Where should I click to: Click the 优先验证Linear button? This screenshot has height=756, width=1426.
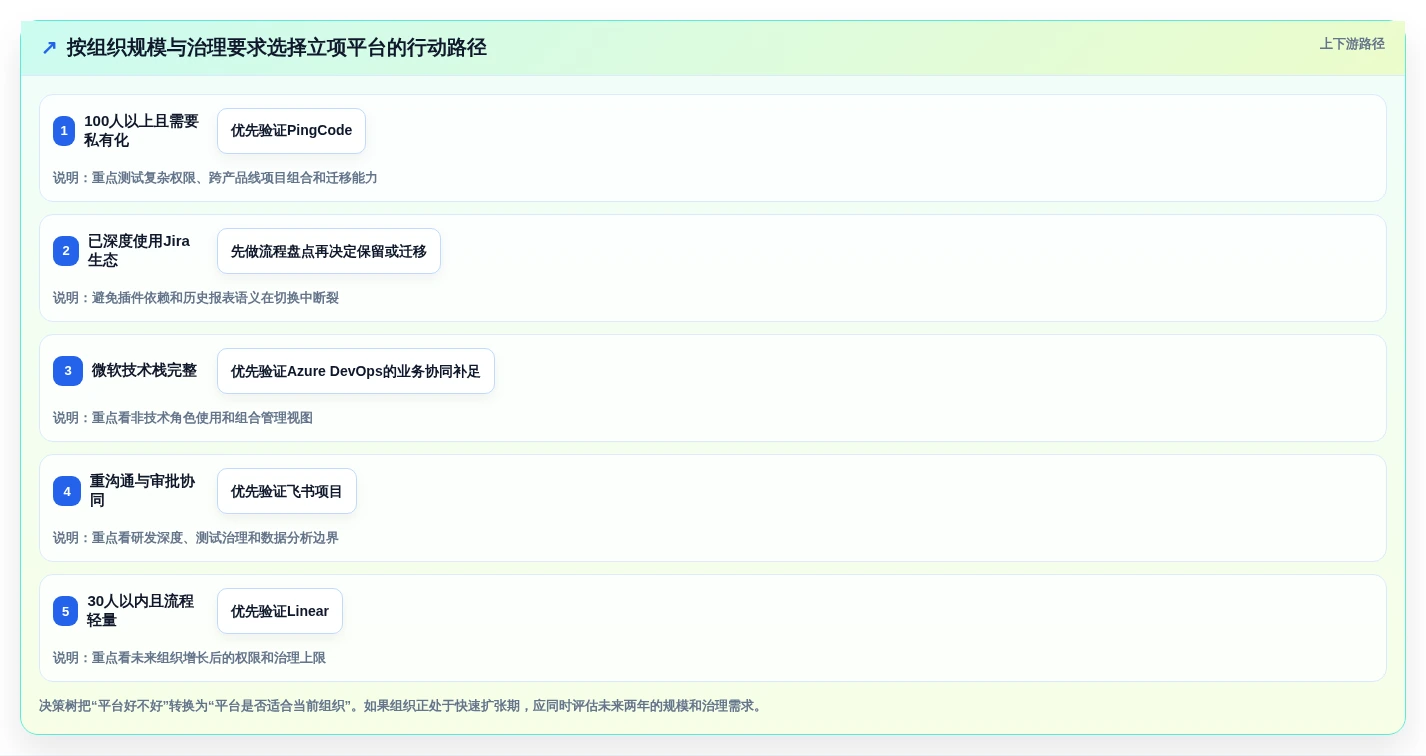point(280,611)
